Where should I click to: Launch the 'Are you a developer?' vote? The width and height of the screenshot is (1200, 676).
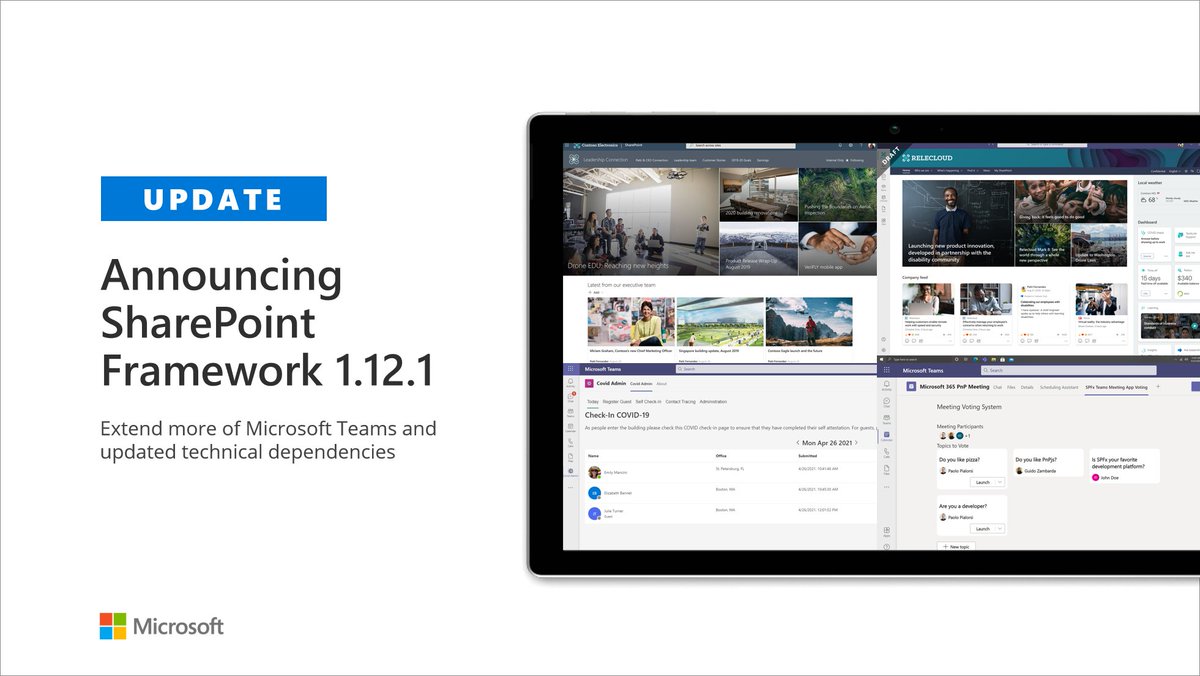(x=982, y=528)
